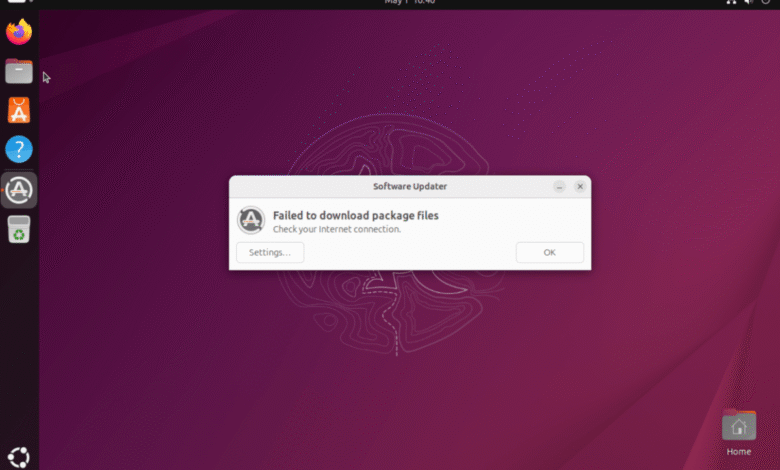Click the Settings... button
The width and height of the screenshot is (780, 470).
point(270,252)
